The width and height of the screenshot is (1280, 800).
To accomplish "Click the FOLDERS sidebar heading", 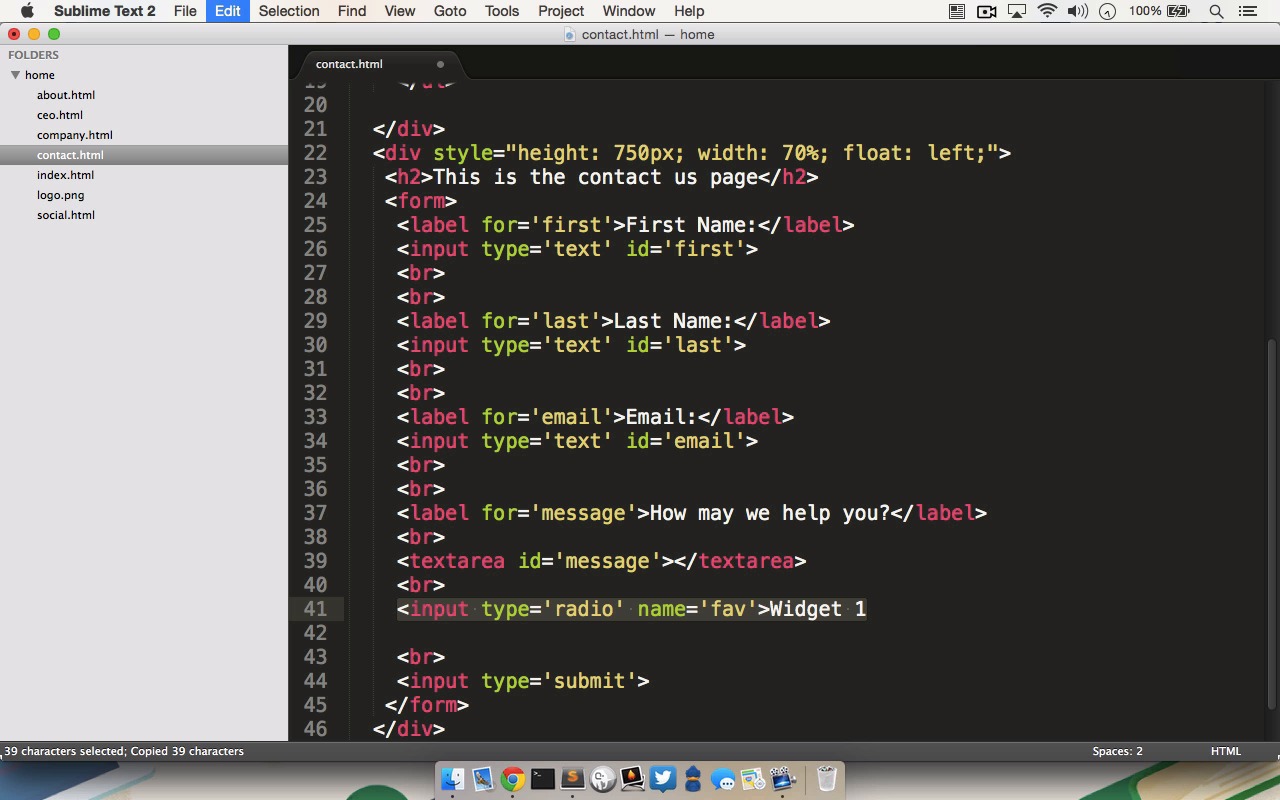I will click(x=34, y=55).
